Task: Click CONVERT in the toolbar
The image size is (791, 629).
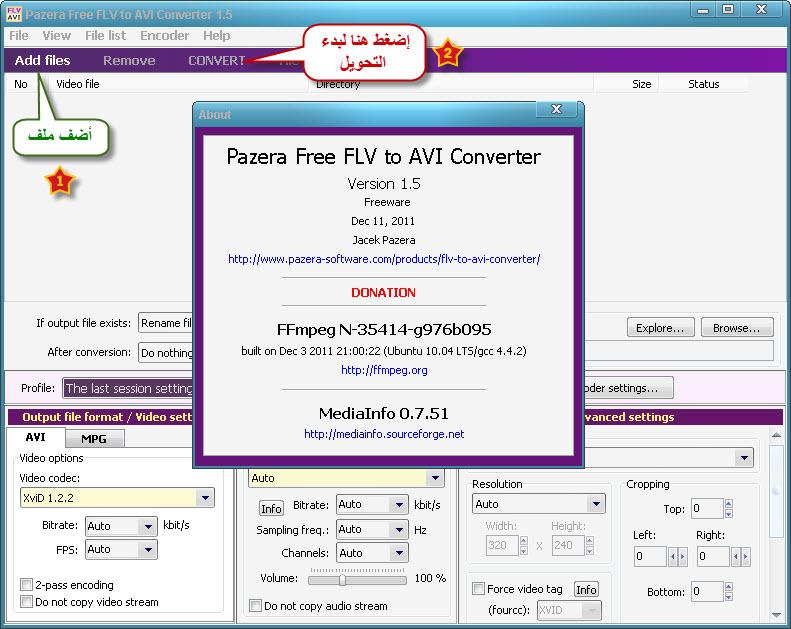Action: (x=216, y=61)
